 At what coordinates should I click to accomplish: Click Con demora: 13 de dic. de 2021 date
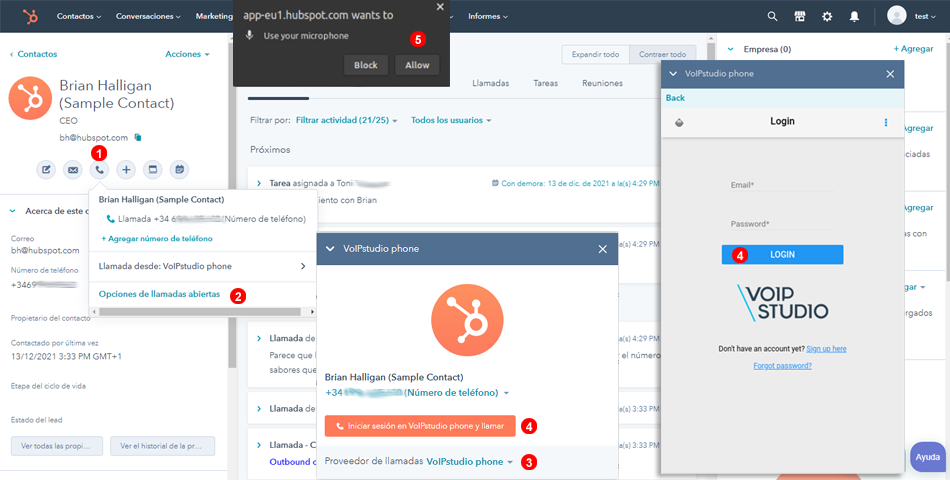point(576,183)
